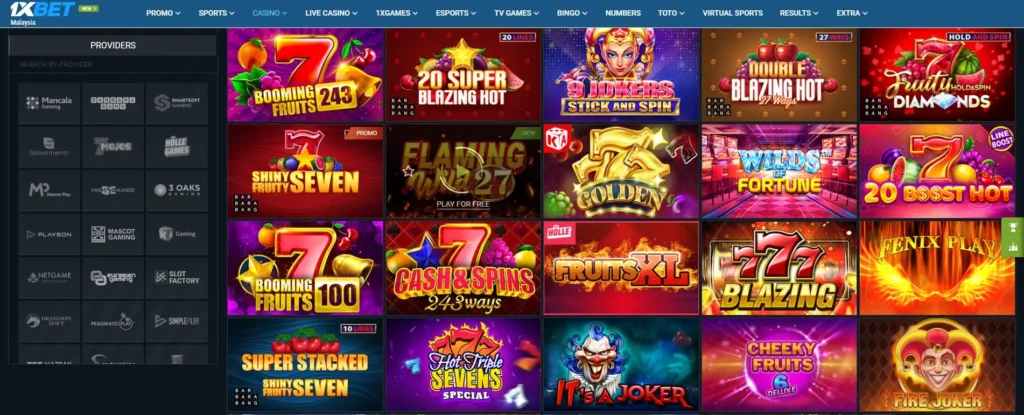
Task: Open the ESPORTS dropdown
Action: tap(456, 13)
